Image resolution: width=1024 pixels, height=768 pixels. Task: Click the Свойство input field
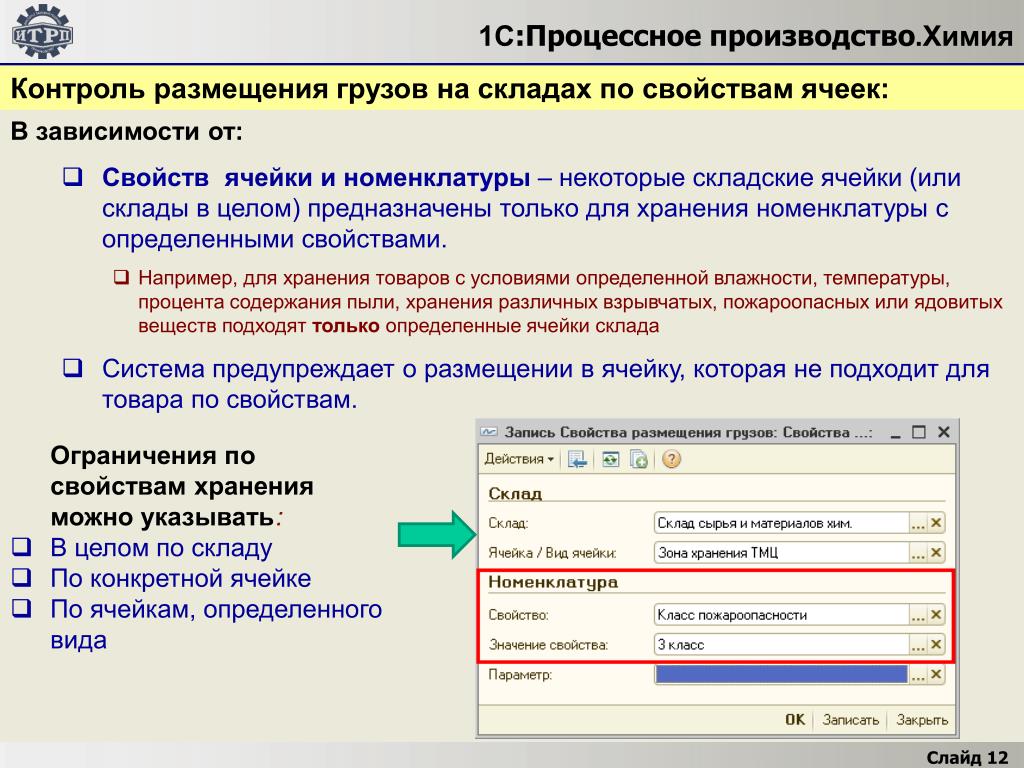pos(782,615)
